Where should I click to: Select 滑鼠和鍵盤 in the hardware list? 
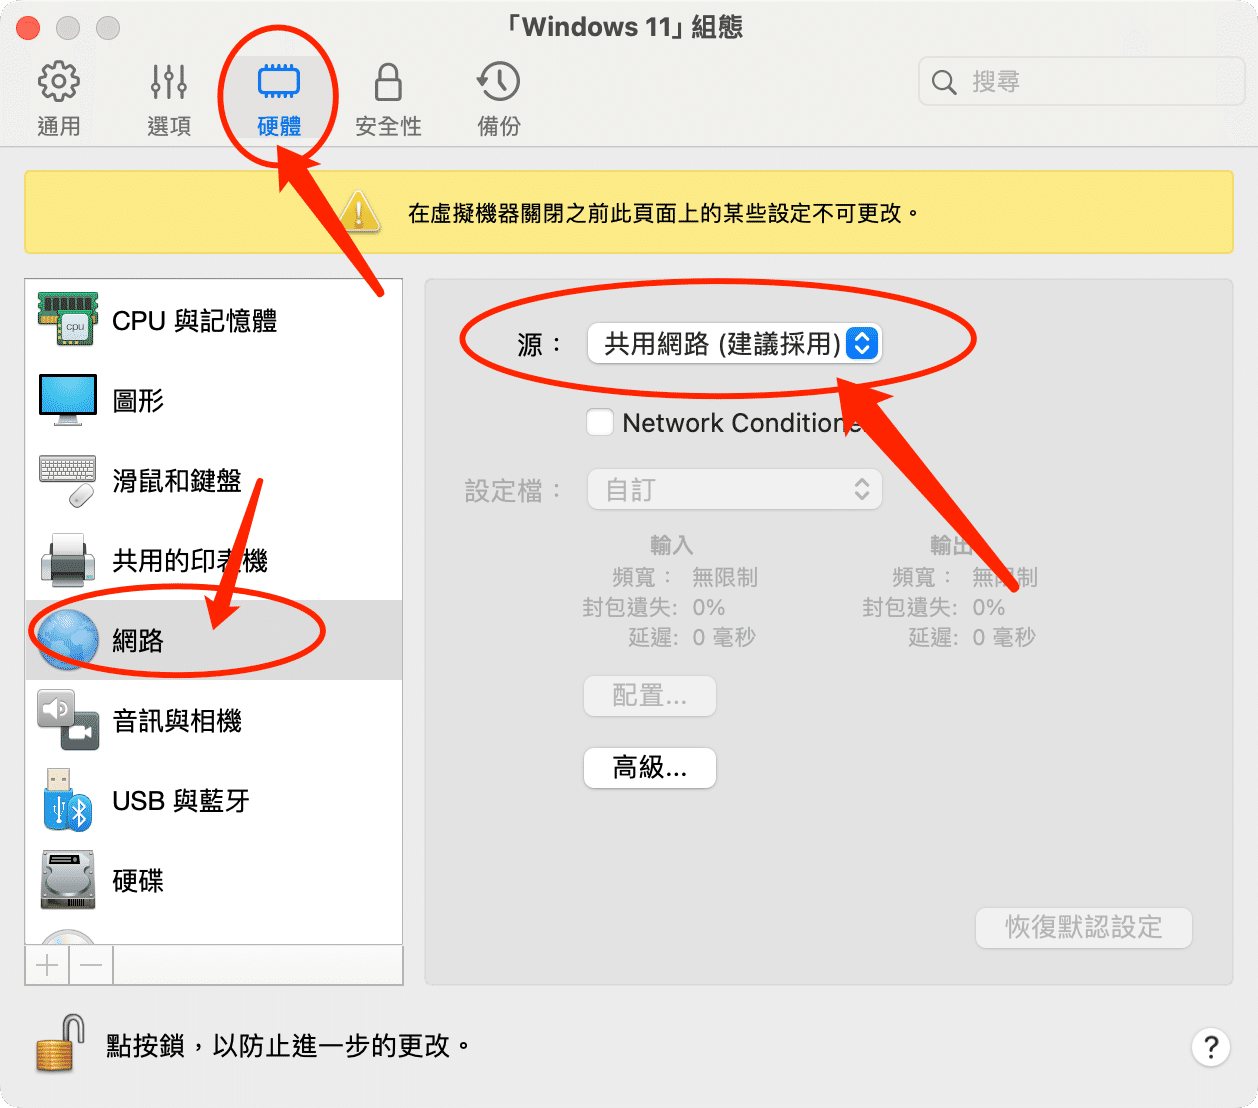(214, 480)
